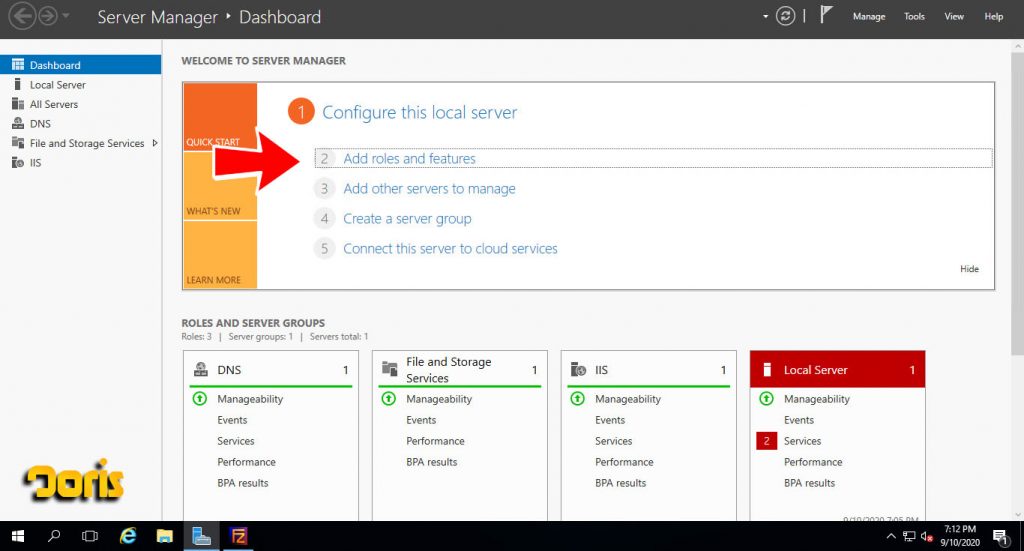The image size is (1024, 551).
Task: Open the Learn More tab
Action: 220,255
